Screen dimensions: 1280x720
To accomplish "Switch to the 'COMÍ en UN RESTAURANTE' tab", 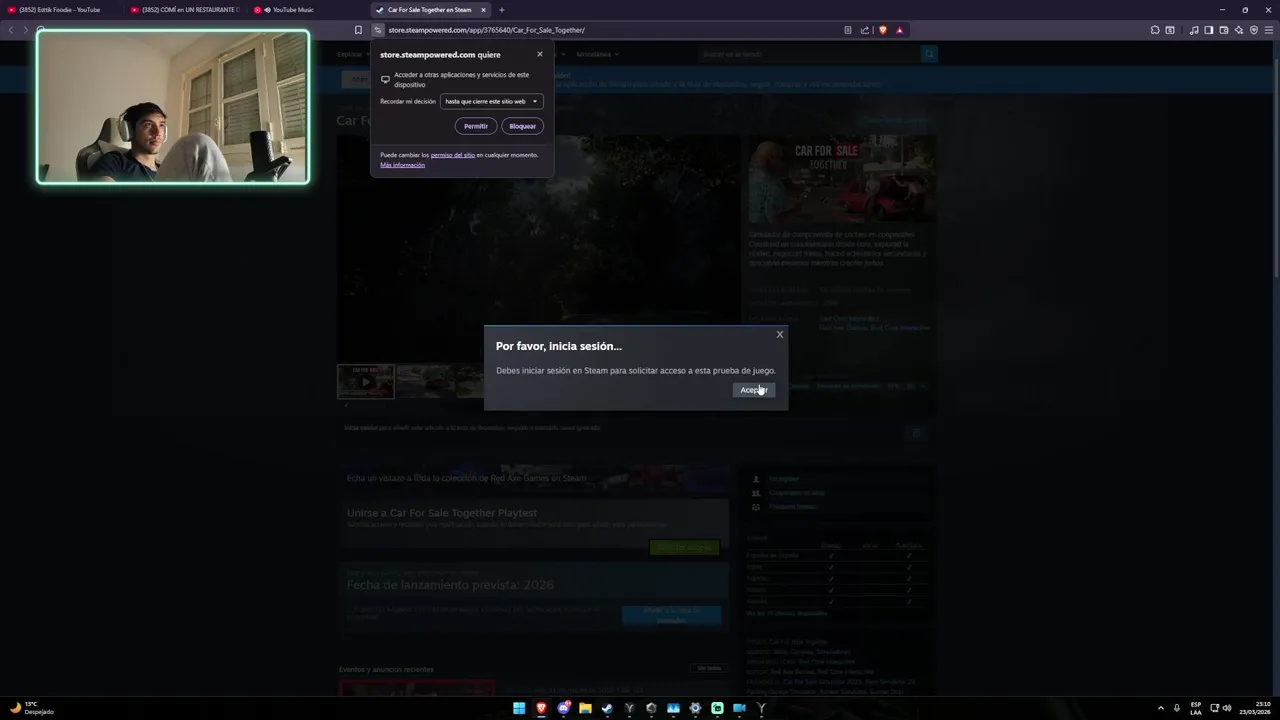I will 184,10.
